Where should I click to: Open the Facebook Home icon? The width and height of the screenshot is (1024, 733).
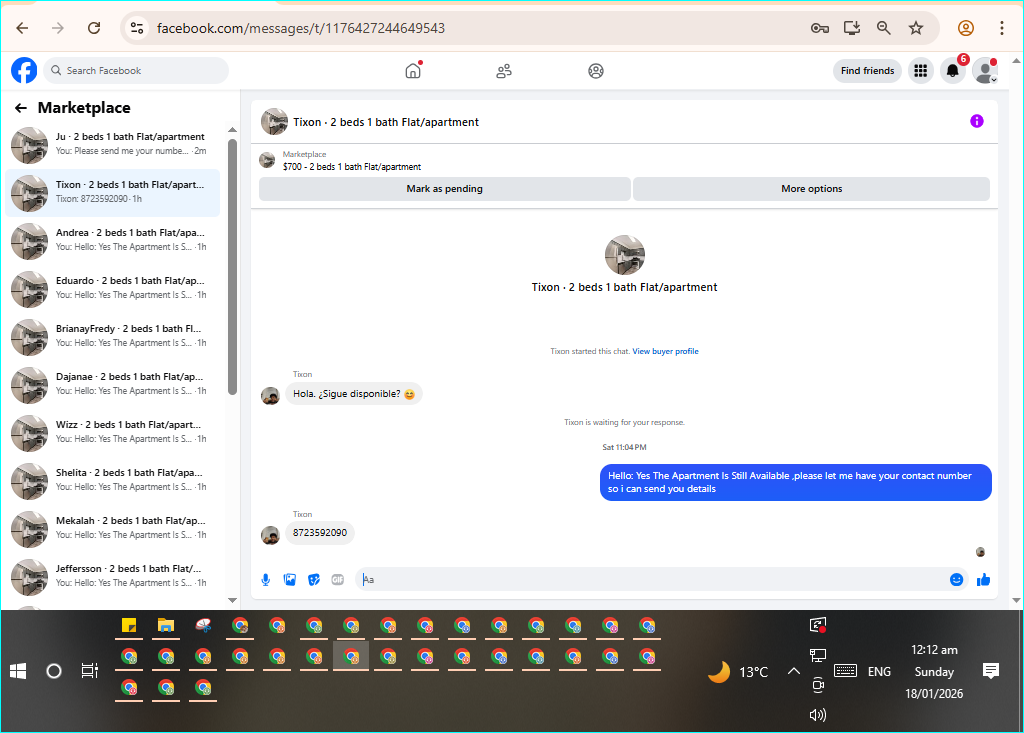pyautogui.click(x=413, y=71)
